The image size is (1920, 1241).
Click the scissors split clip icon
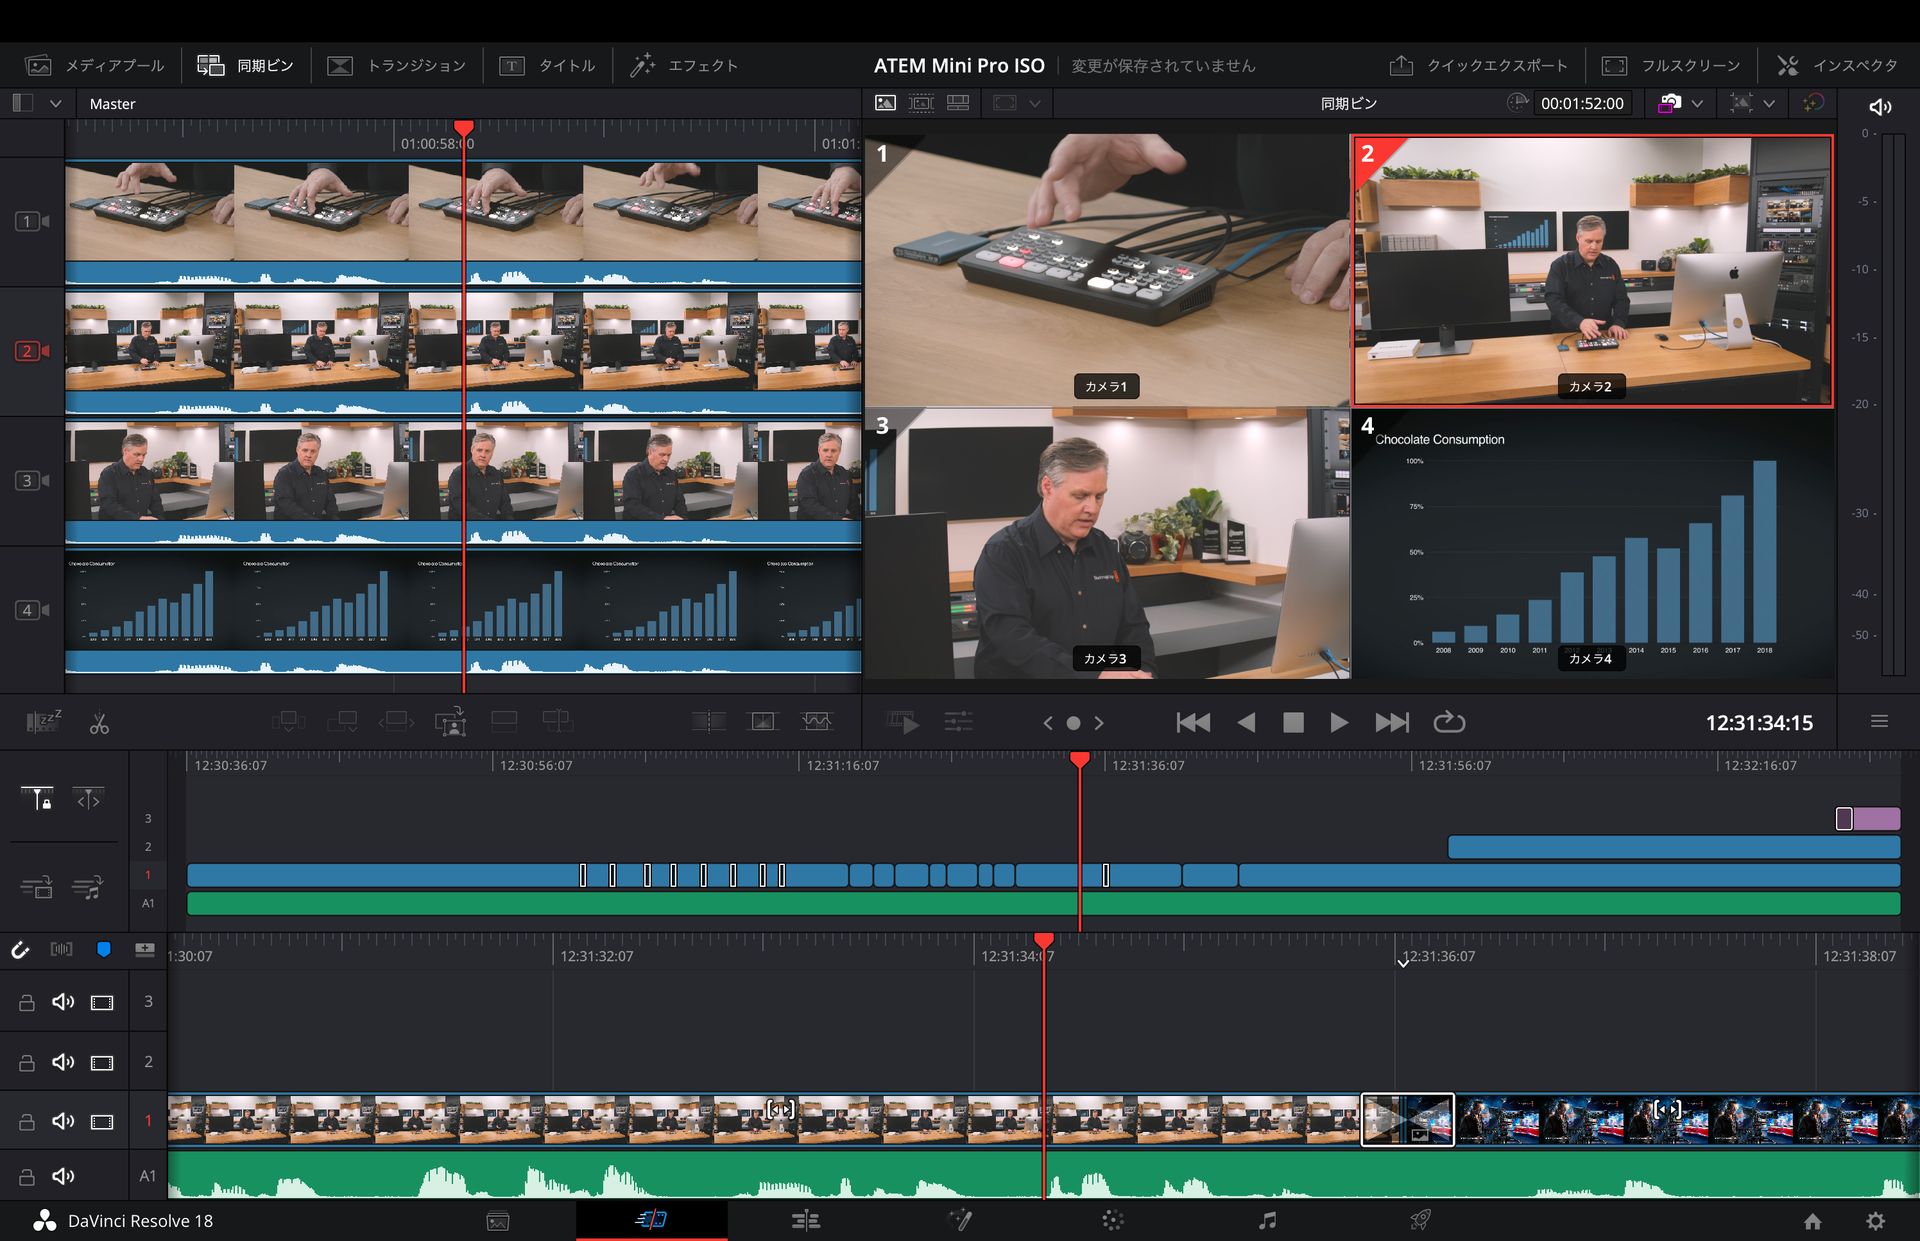[99, 723]
